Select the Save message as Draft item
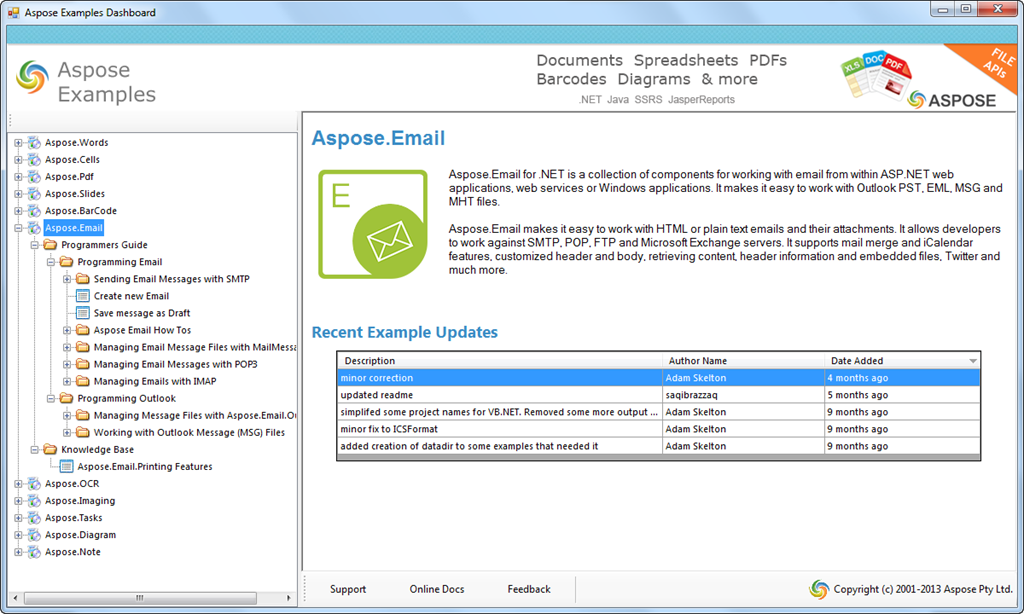 click(x=141, y=313)
